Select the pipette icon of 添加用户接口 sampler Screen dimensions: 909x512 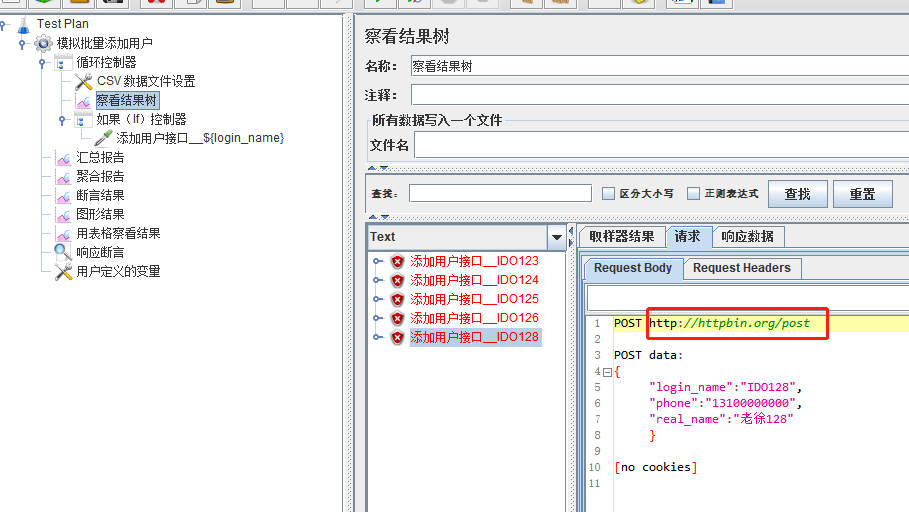(103, 138)
